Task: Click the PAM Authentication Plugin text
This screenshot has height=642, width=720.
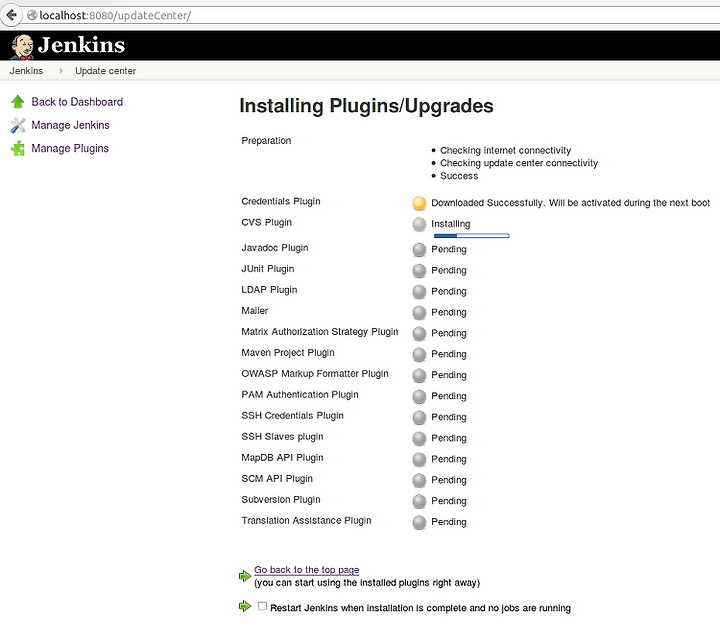Action: click(x=300, y=394)
